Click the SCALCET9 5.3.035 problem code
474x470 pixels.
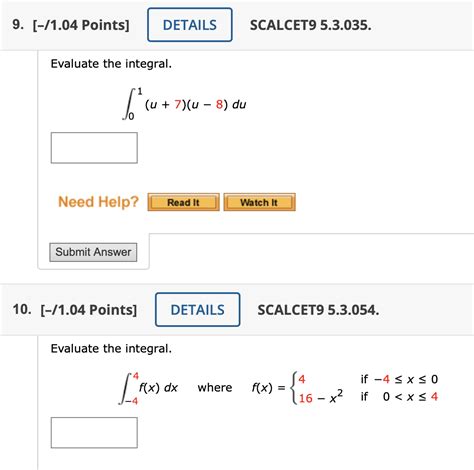[311, 25]
